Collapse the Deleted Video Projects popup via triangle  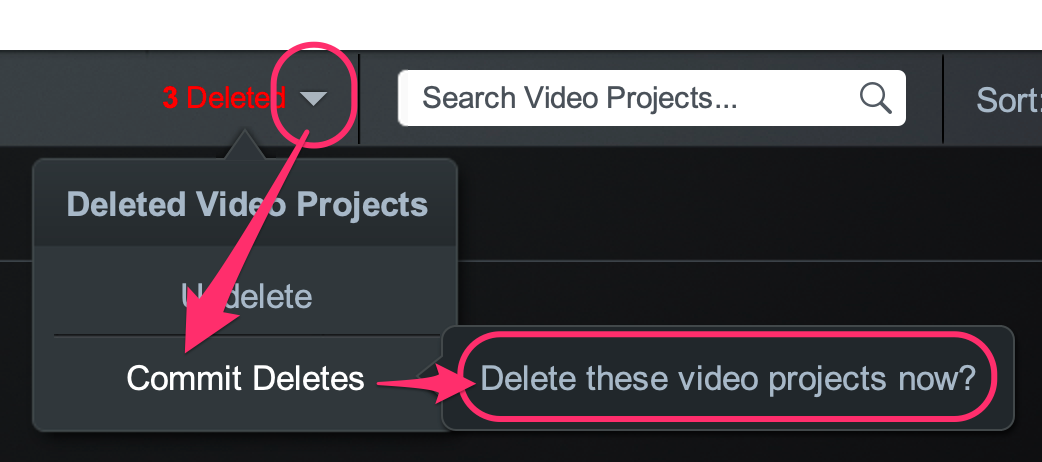pos(314,98)
